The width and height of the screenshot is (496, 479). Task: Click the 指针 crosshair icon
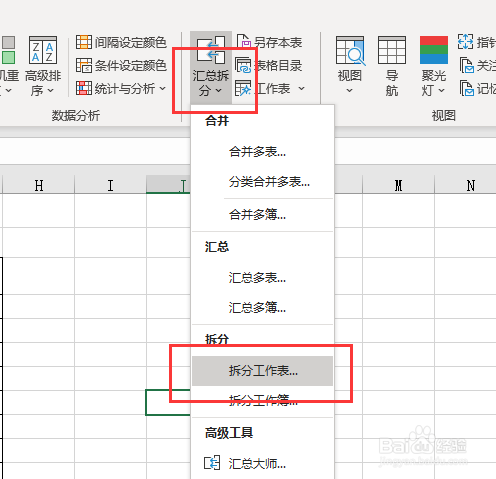(465, 42)
